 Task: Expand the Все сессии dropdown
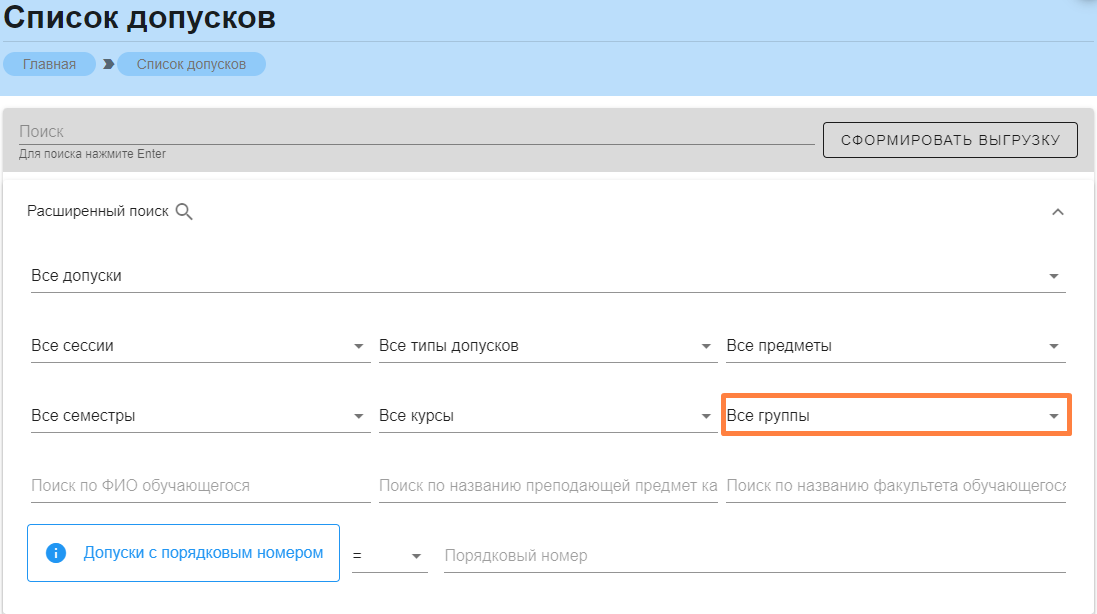(x=199, y=346)
